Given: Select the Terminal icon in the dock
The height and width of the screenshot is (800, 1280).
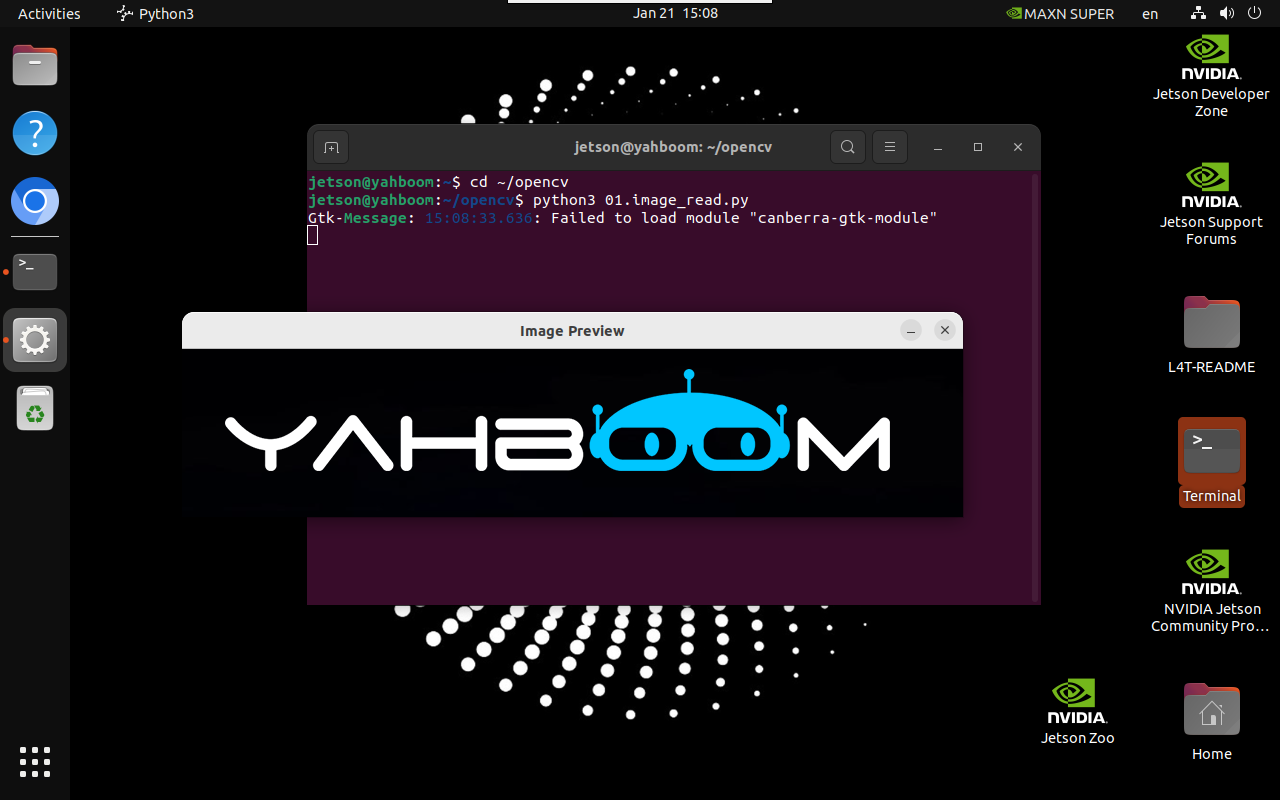Looking at the screenshot, I should coord(35,272).
